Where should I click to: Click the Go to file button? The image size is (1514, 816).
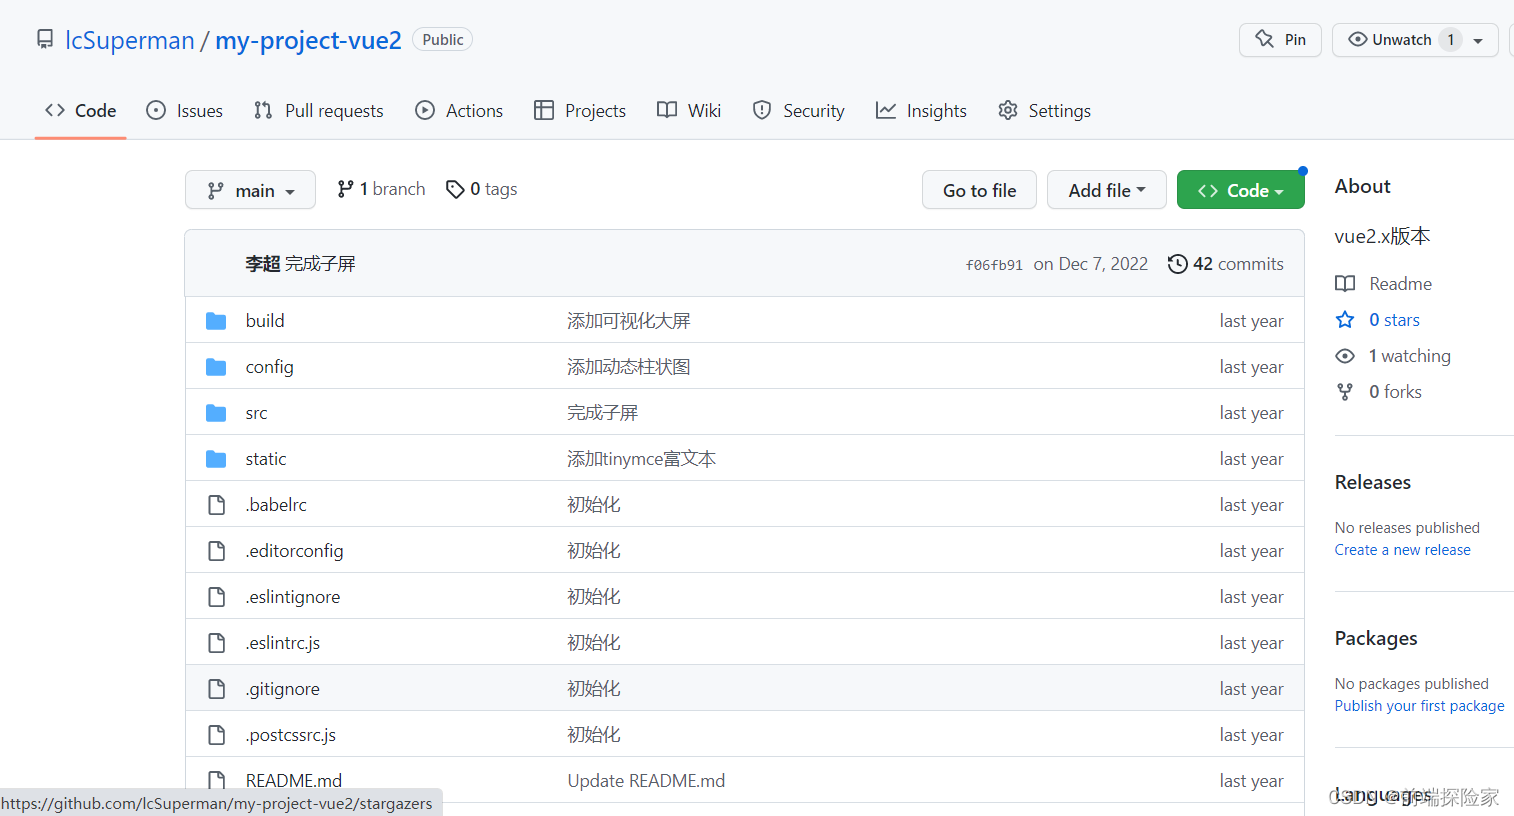coord(979,190)
